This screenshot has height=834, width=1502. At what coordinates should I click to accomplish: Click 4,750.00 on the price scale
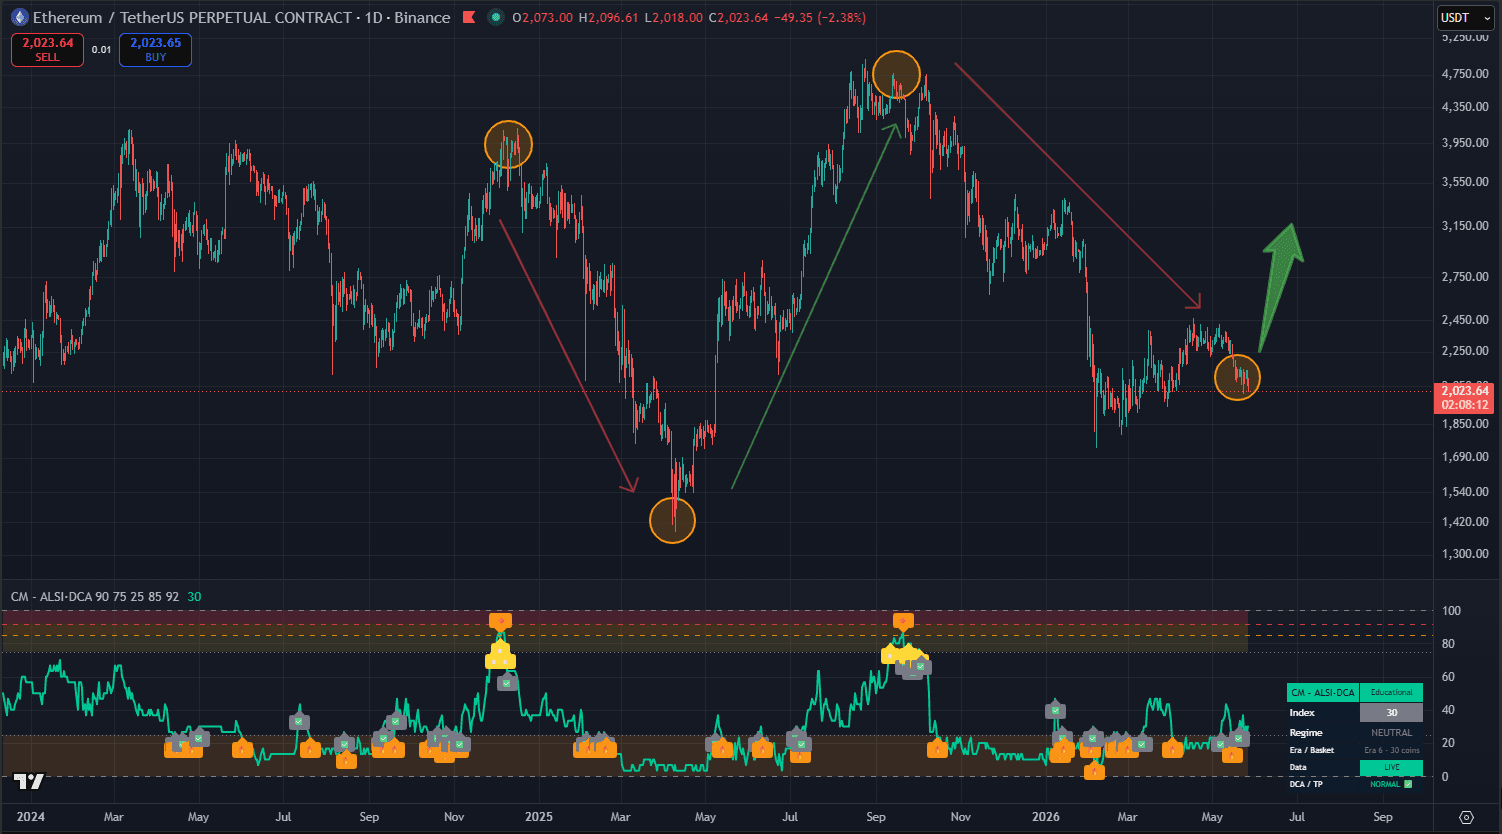pyautogui.click(x=1463, y=73)
